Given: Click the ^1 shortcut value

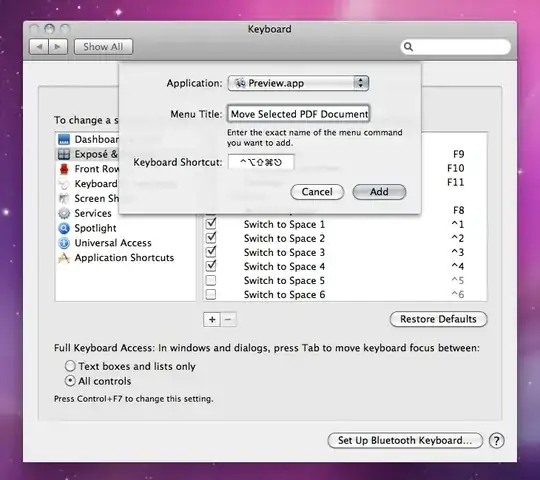Looking at the screenshot, I should pos(458,224).
